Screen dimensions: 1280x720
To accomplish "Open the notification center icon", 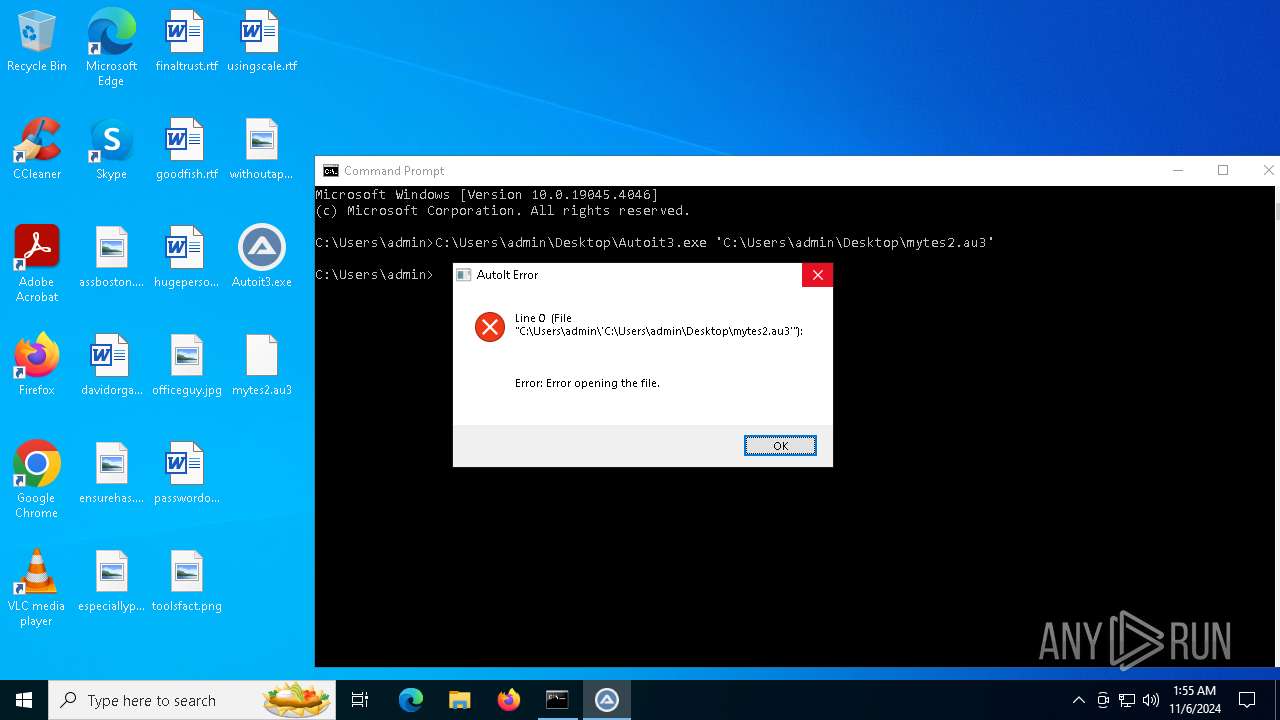I will pyautogui.click(x=1247, y=700).
